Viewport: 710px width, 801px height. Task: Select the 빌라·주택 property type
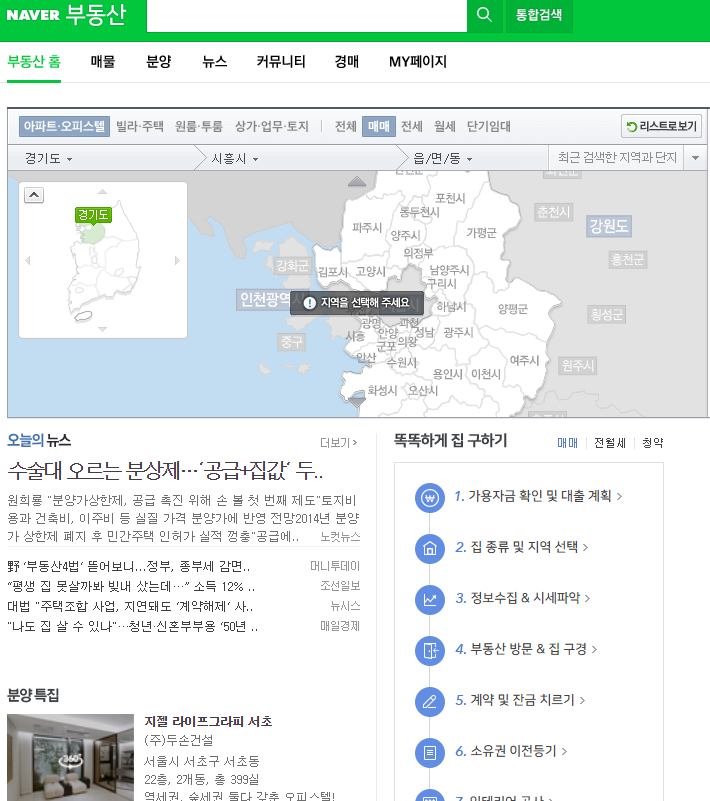pyautogui.click(x=140, y=126)
